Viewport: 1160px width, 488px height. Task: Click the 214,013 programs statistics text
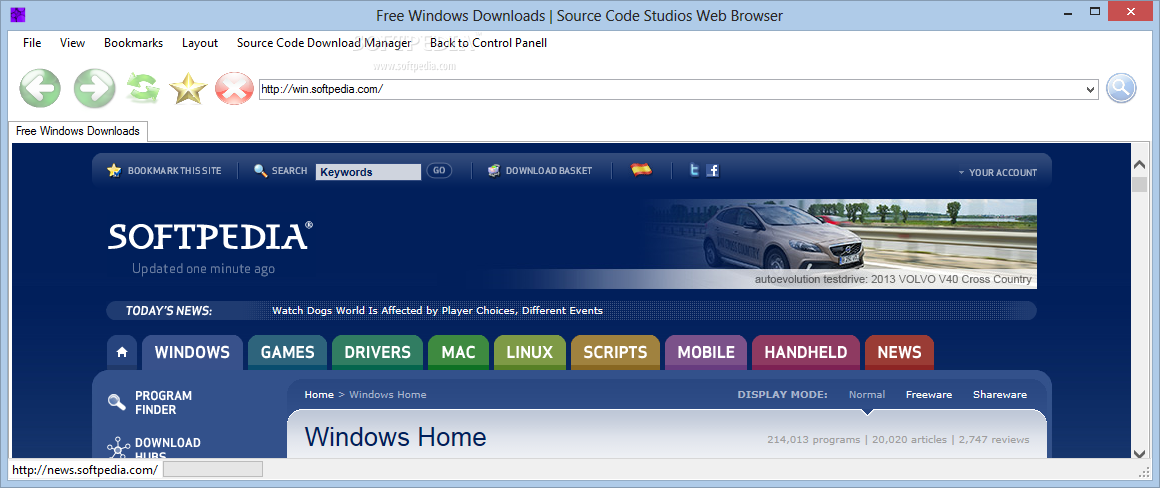[x=816, y=439]
